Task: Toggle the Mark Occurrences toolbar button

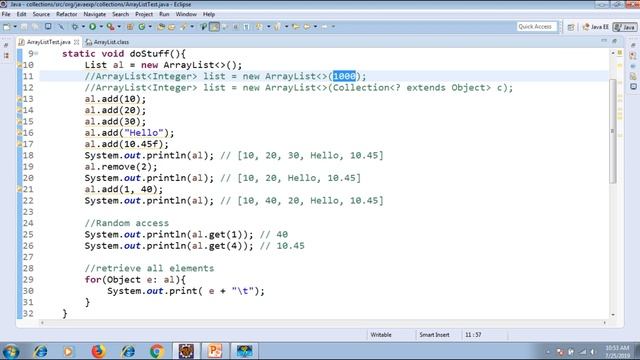Action: click(x=214, y=27)
